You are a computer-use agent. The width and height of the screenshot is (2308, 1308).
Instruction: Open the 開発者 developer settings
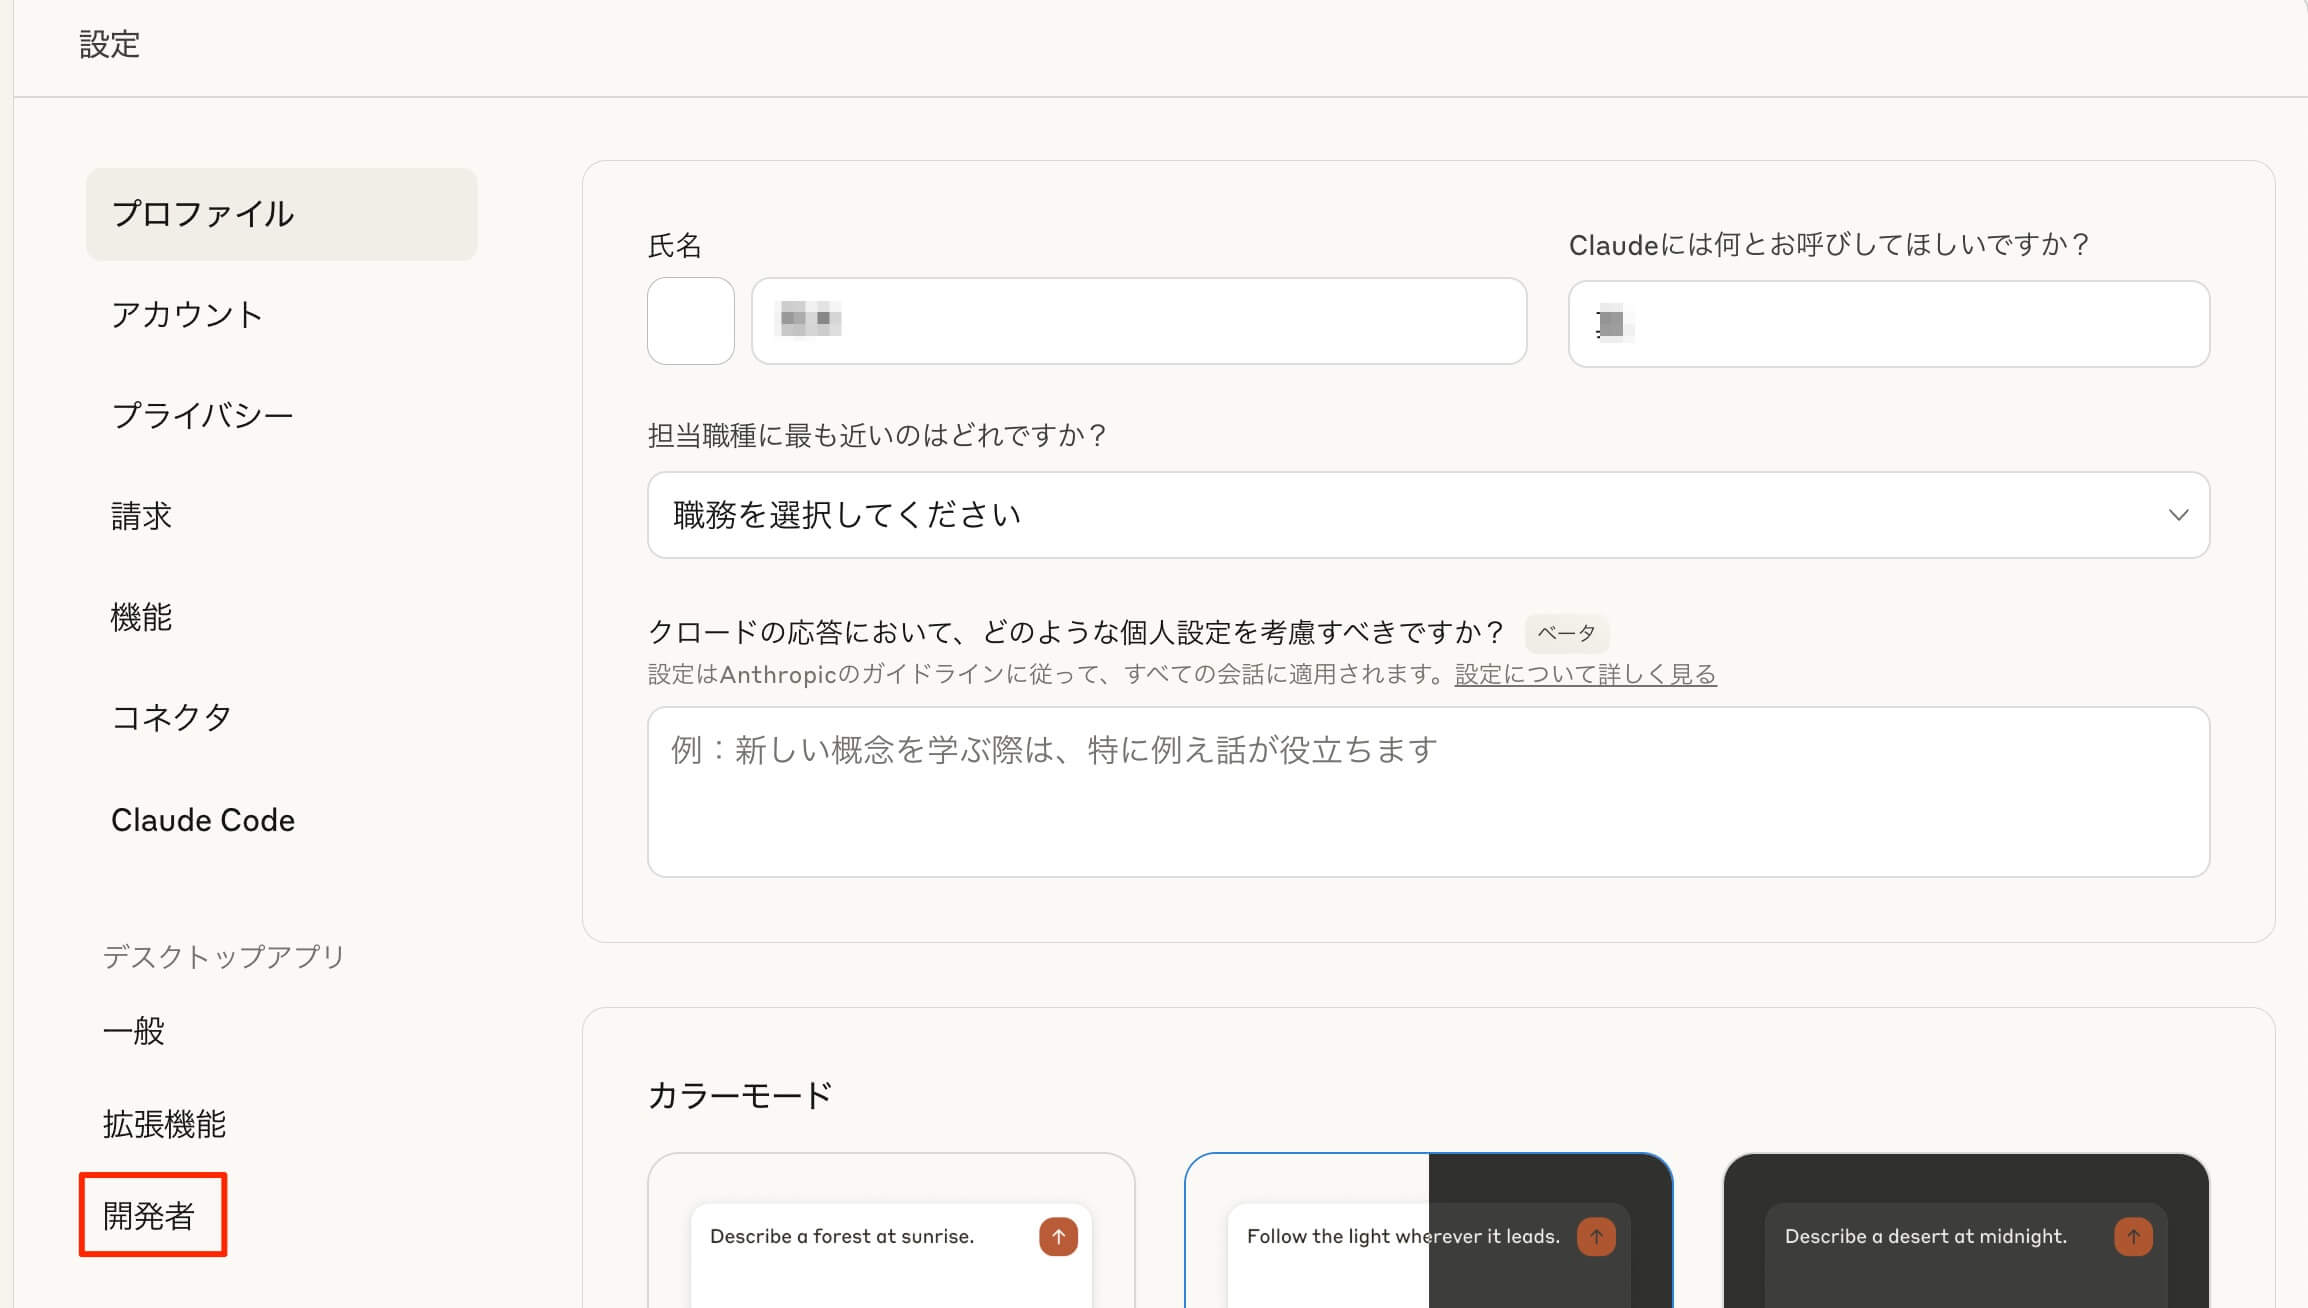[x=150, y=1215]
